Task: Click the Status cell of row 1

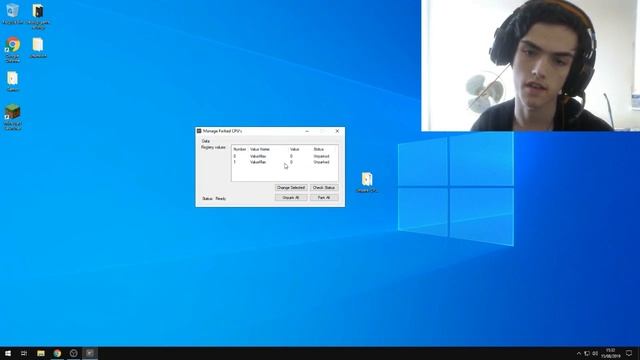Action: (x=321, y=162)
